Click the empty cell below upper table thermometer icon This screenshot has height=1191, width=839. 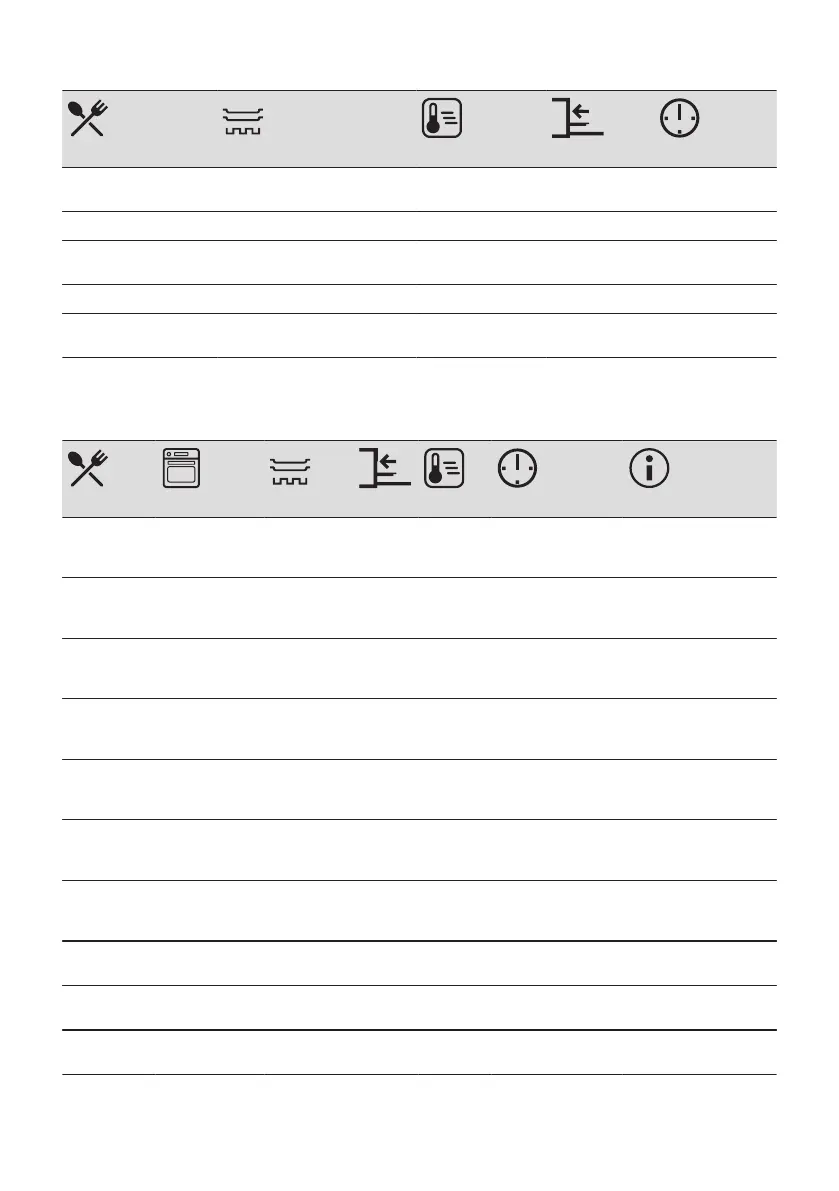(x=481, y=189)
